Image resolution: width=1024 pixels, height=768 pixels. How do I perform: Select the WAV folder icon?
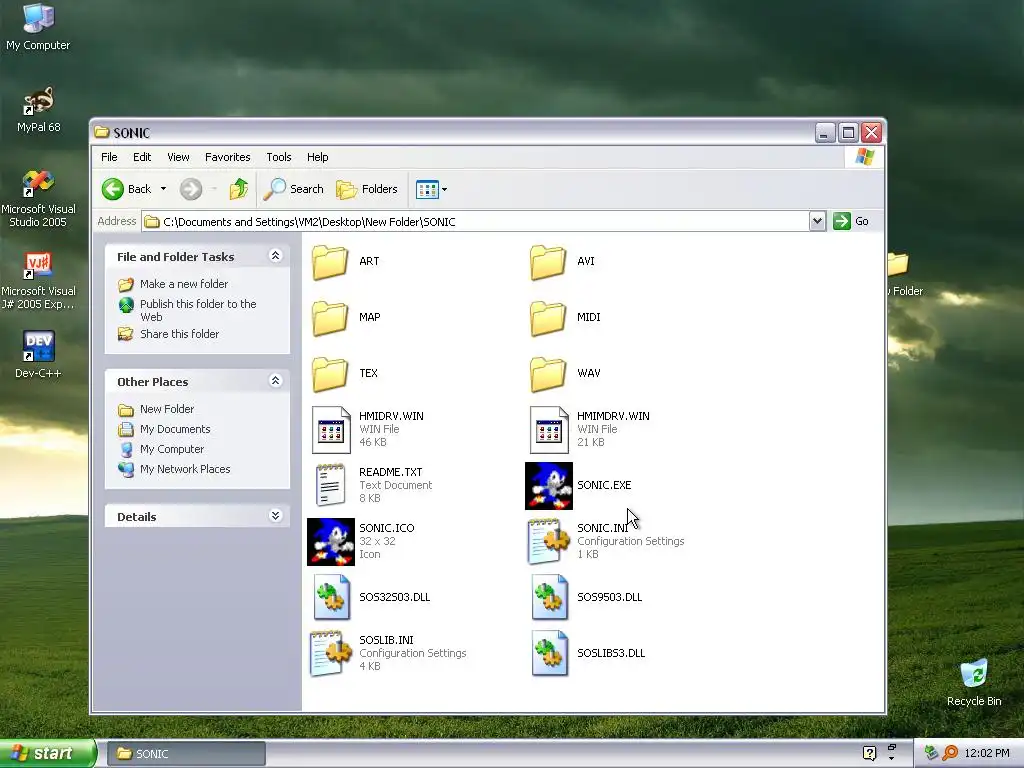(547, 374)
